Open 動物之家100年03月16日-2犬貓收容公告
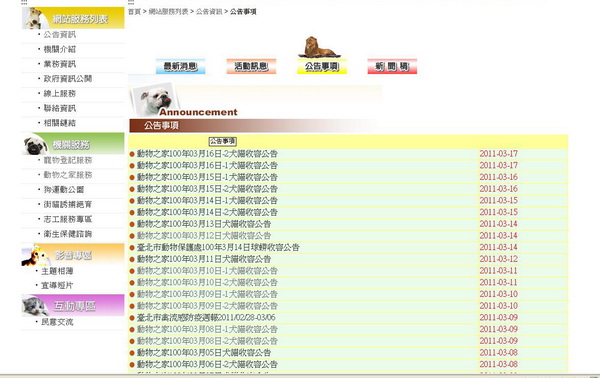The width and height of the screenshot is (600, 378). point(207,154)
